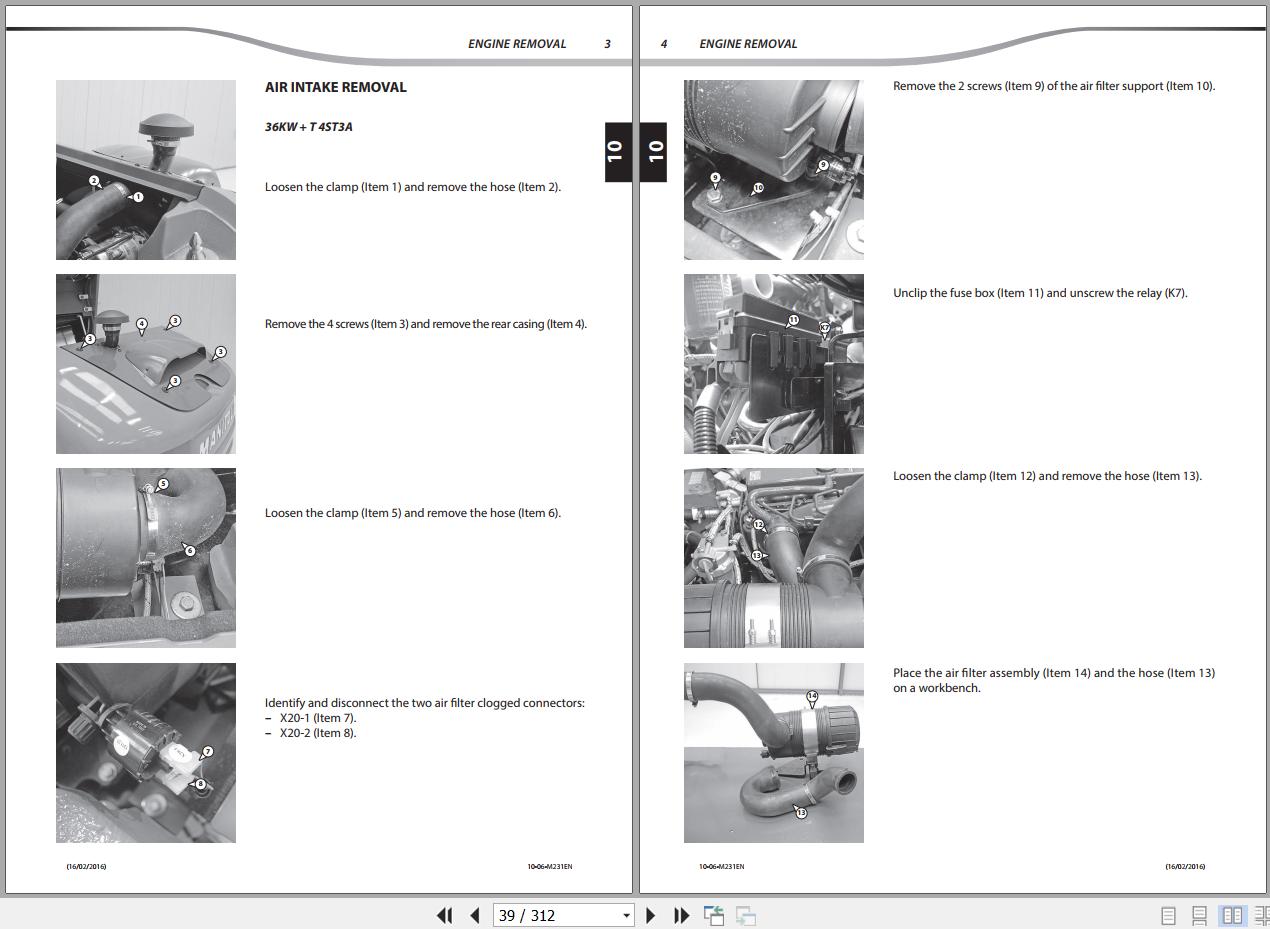Jump to the last page
The image size is (1270, 929).
pos(682,915)
